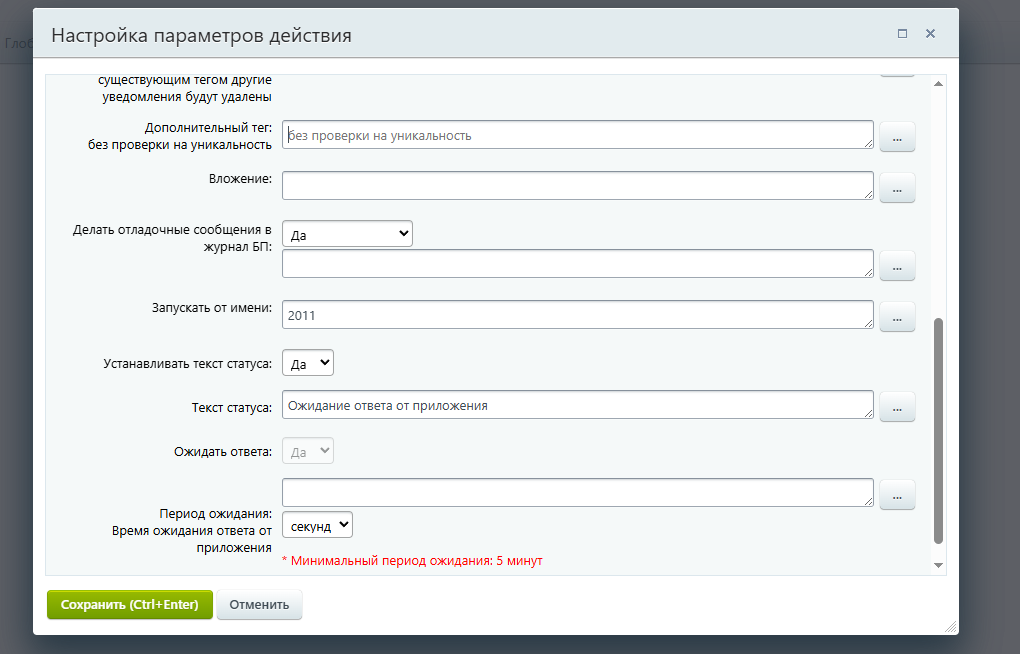The image size is (1020, 654).
Task: Open the "Устанавливать текст статуса" dropdown
Action: click(307, 364)
